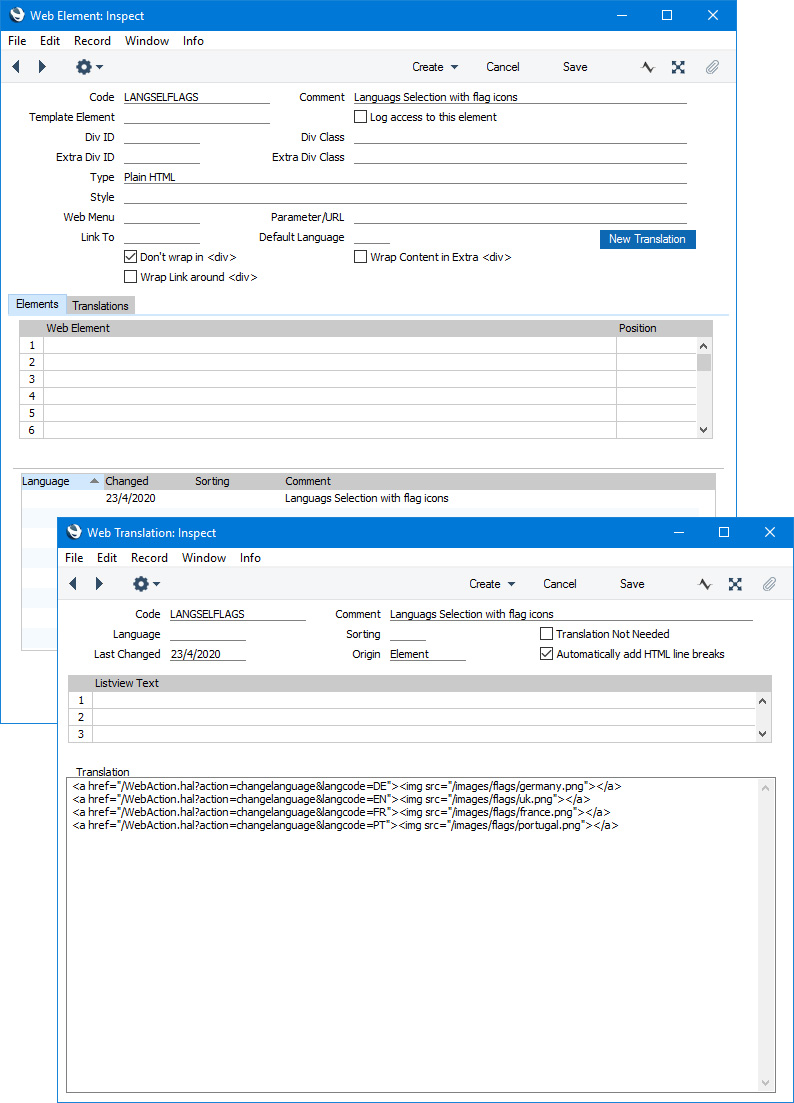Click Language field in Web Translation window

pos(207,634)
